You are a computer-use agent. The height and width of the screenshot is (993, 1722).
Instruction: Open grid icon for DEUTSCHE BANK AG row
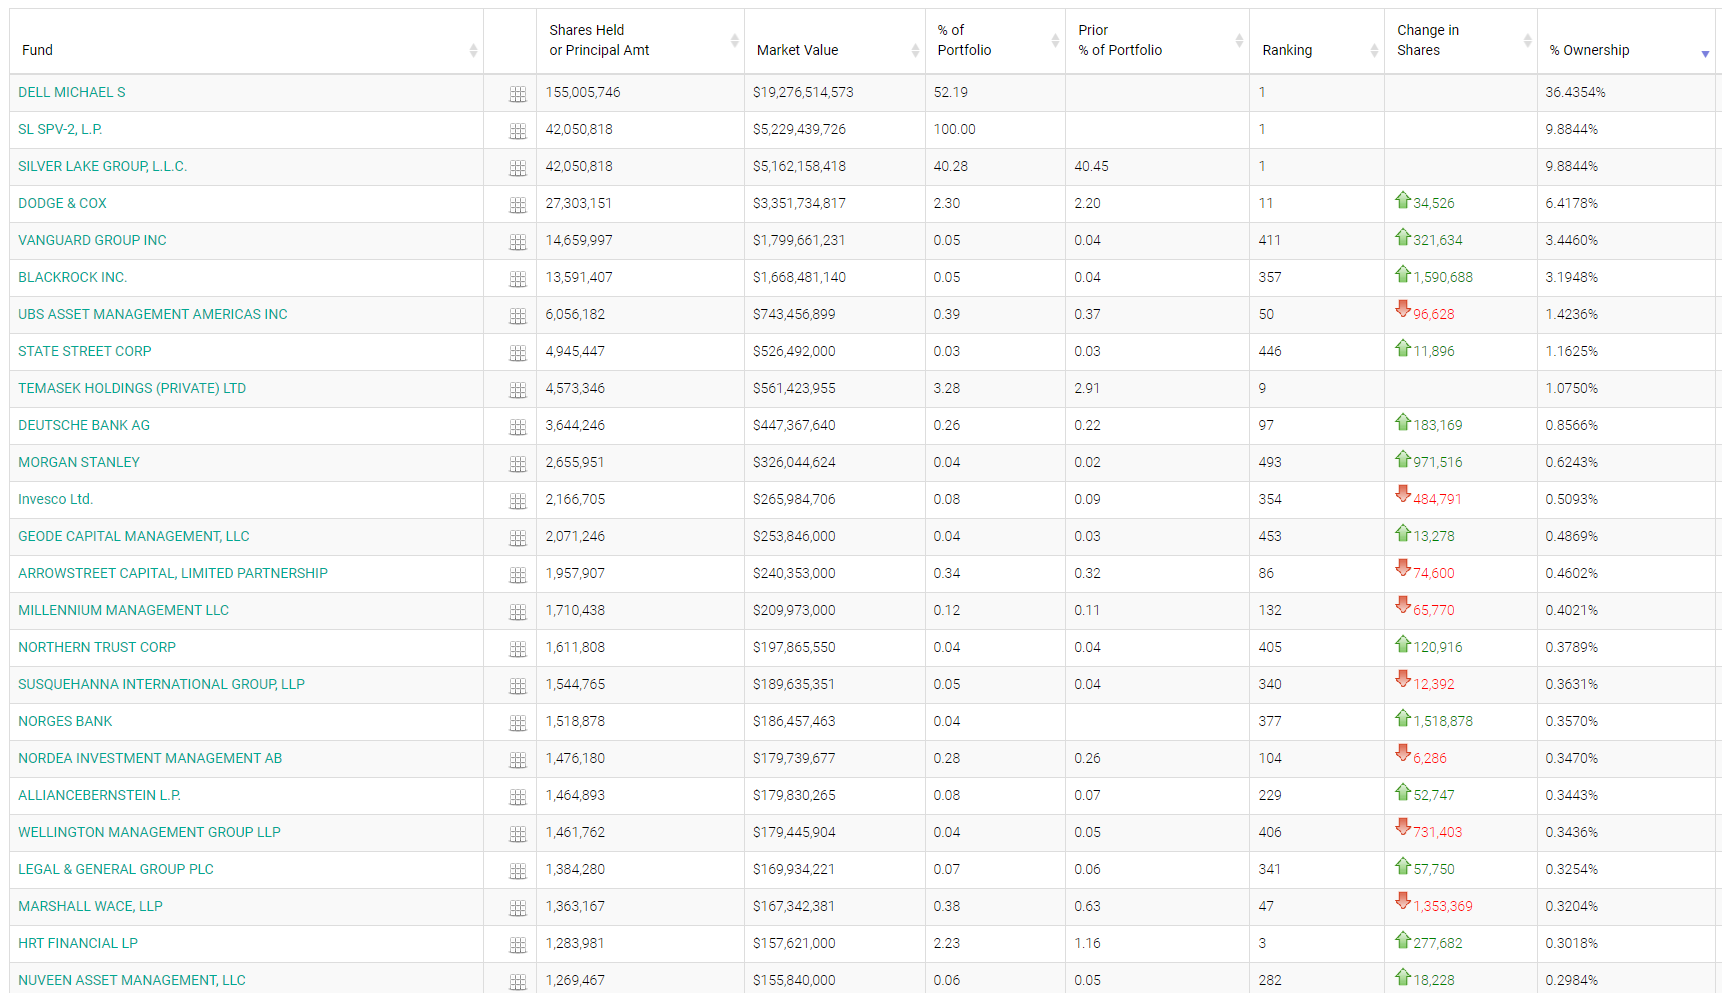click(x=517, y=427)
